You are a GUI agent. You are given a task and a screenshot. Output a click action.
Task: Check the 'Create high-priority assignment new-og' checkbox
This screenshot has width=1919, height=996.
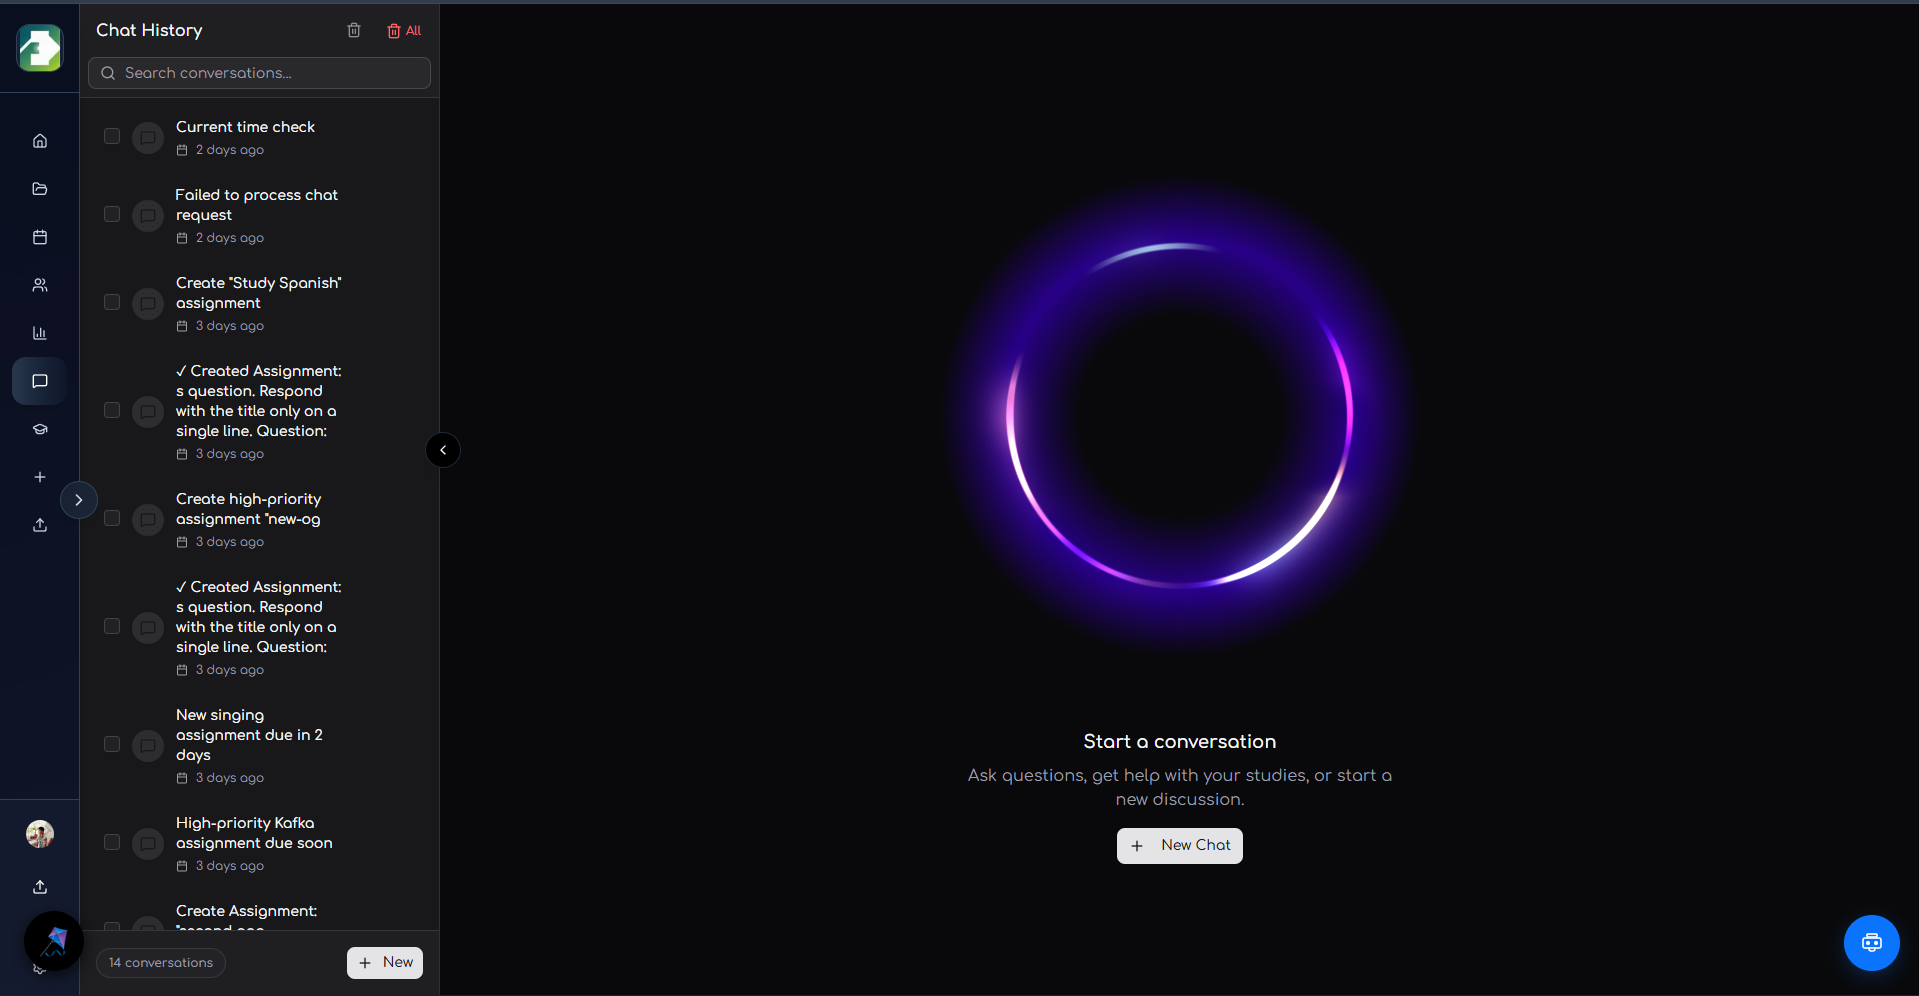(112, 518)
